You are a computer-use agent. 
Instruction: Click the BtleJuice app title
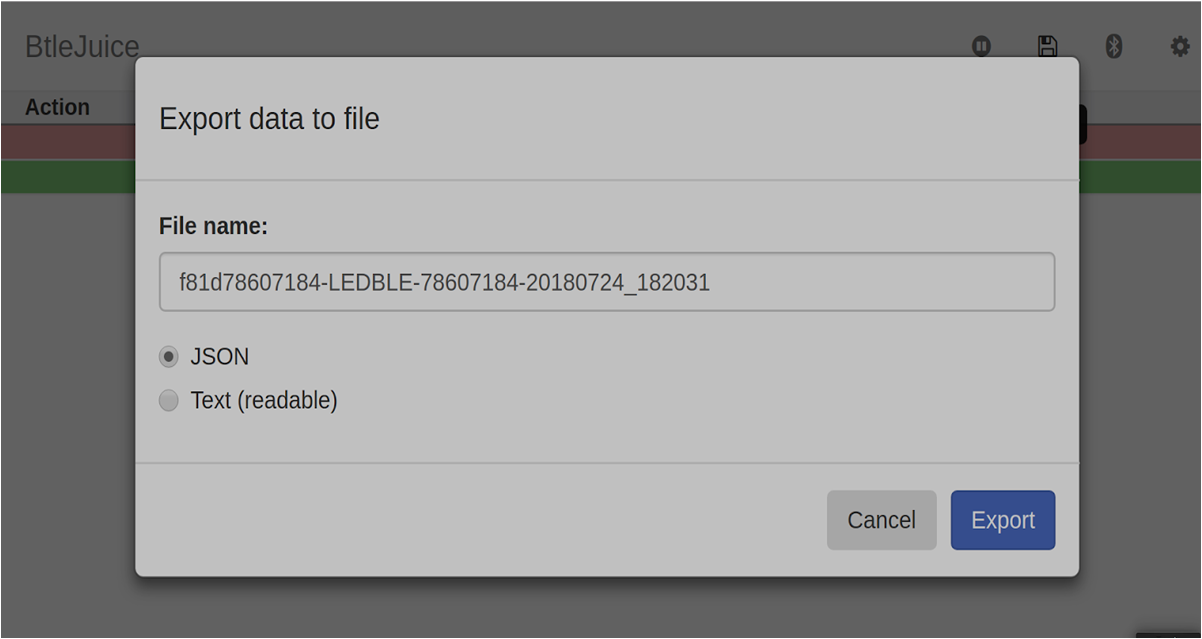point(82,46)
